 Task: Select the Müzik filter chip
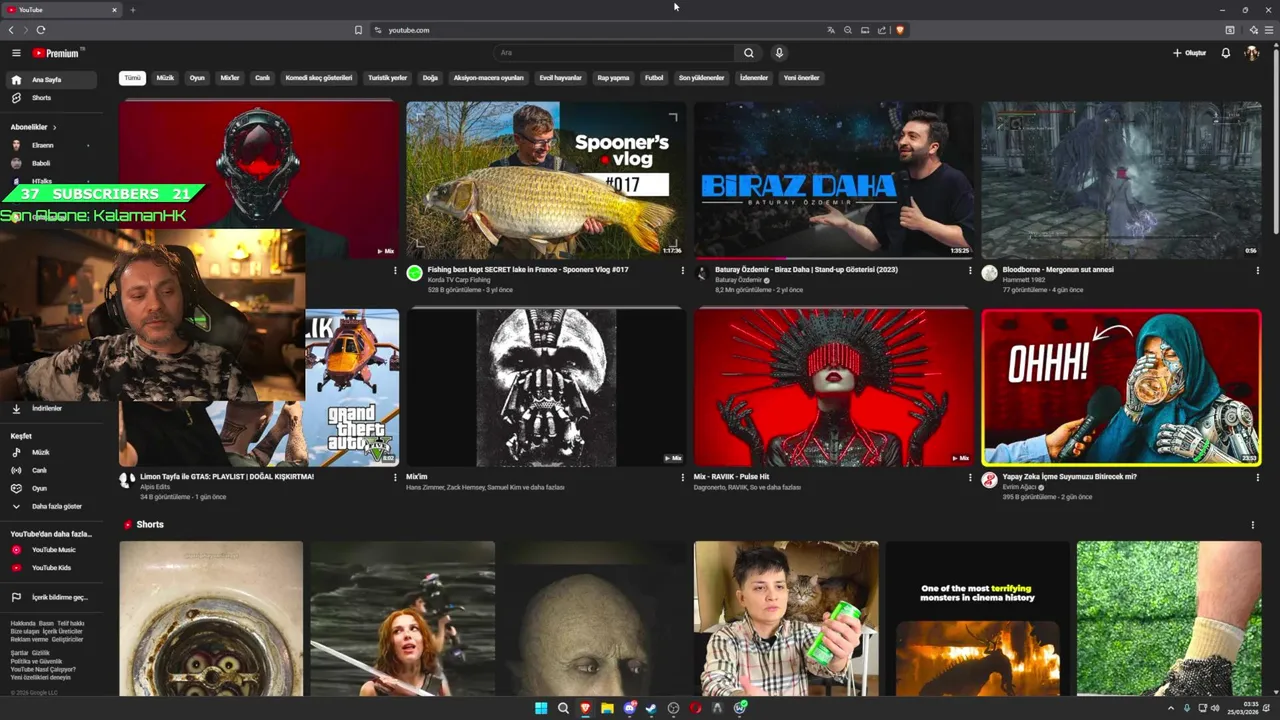click(165, 77)
